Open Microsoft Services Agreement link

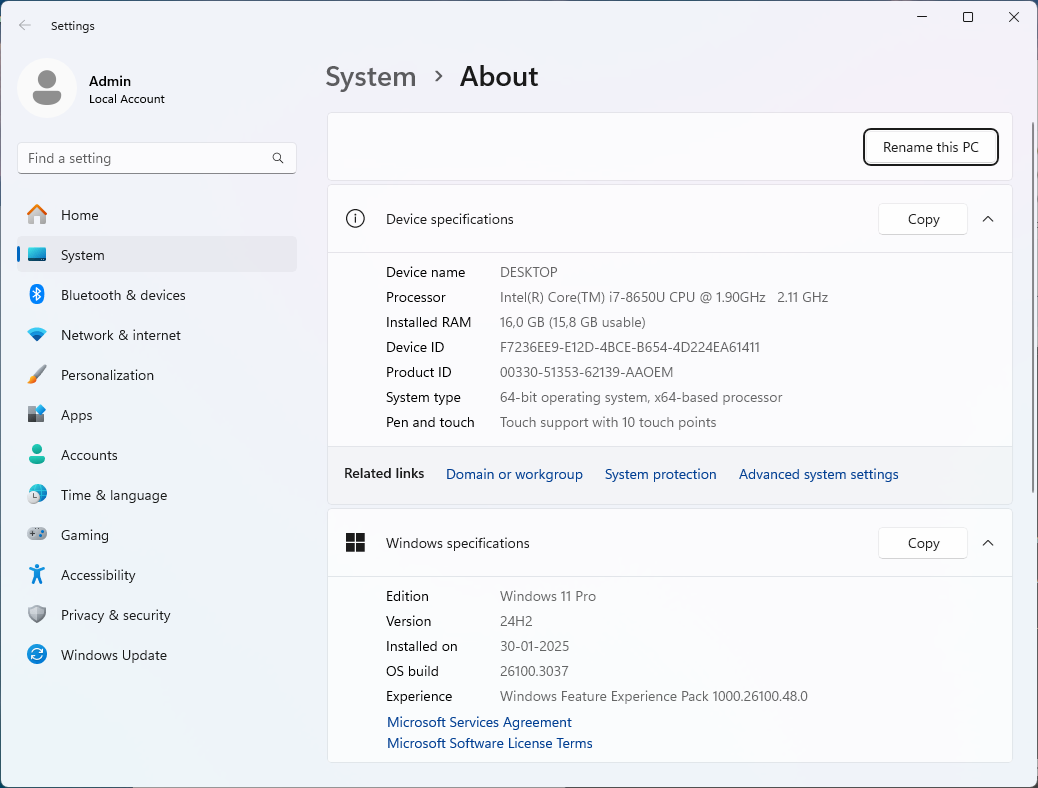coord(479,722)
